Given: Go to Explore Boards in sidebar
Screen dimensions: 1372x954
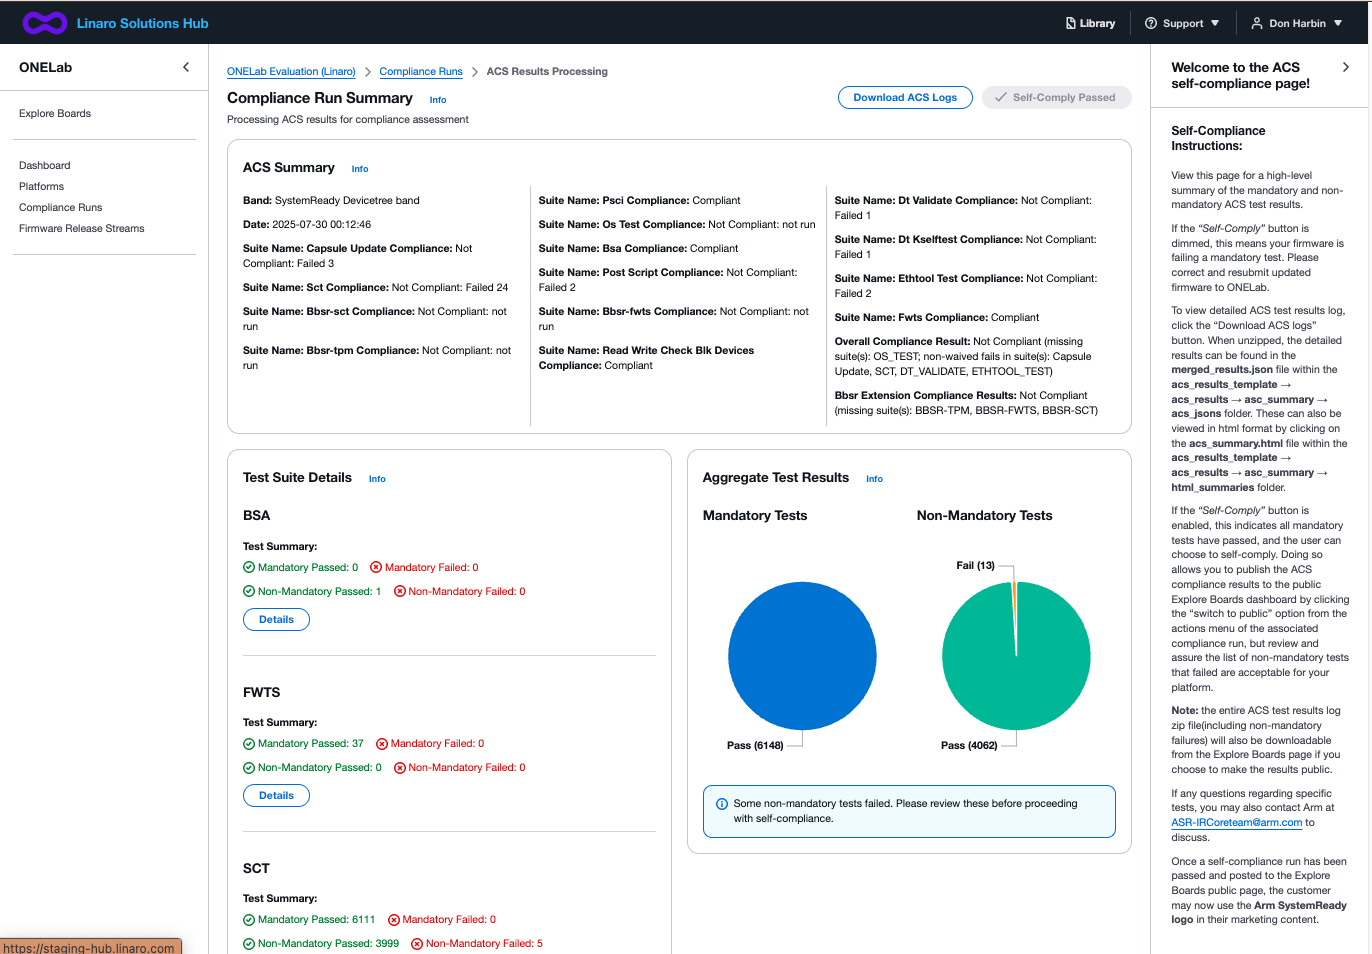Looking at the screenshot, I should click(55, 113).
